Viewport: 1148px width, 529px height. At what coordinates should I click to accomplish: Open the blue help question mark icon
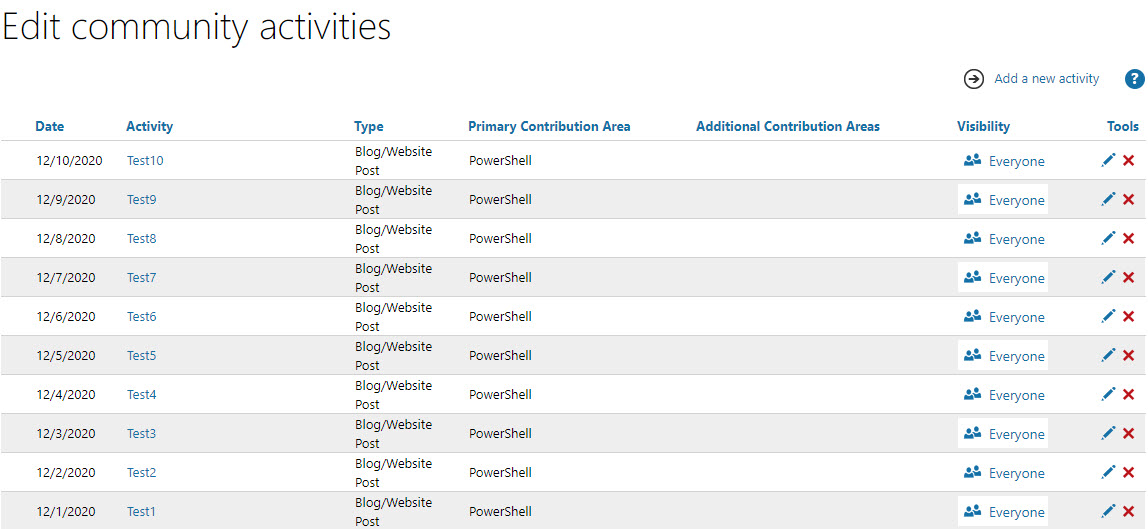coord(1134,79)
